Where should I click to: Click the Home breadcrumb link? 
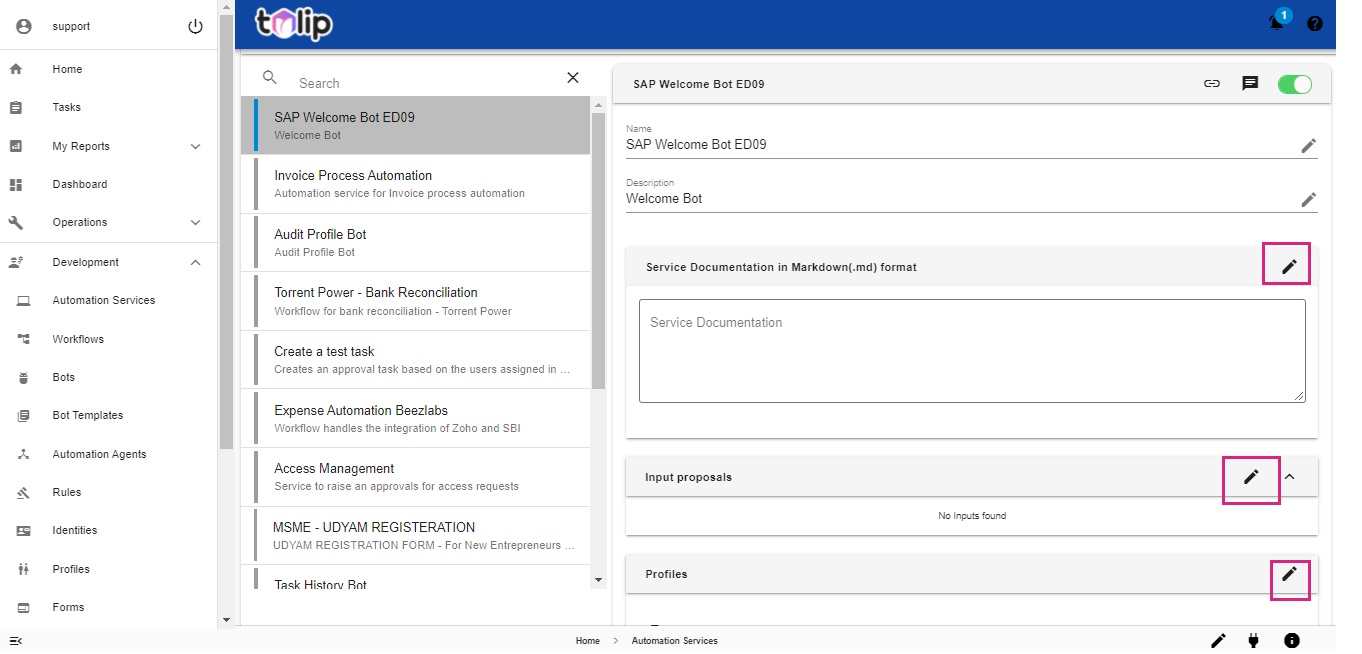point(587,641)
